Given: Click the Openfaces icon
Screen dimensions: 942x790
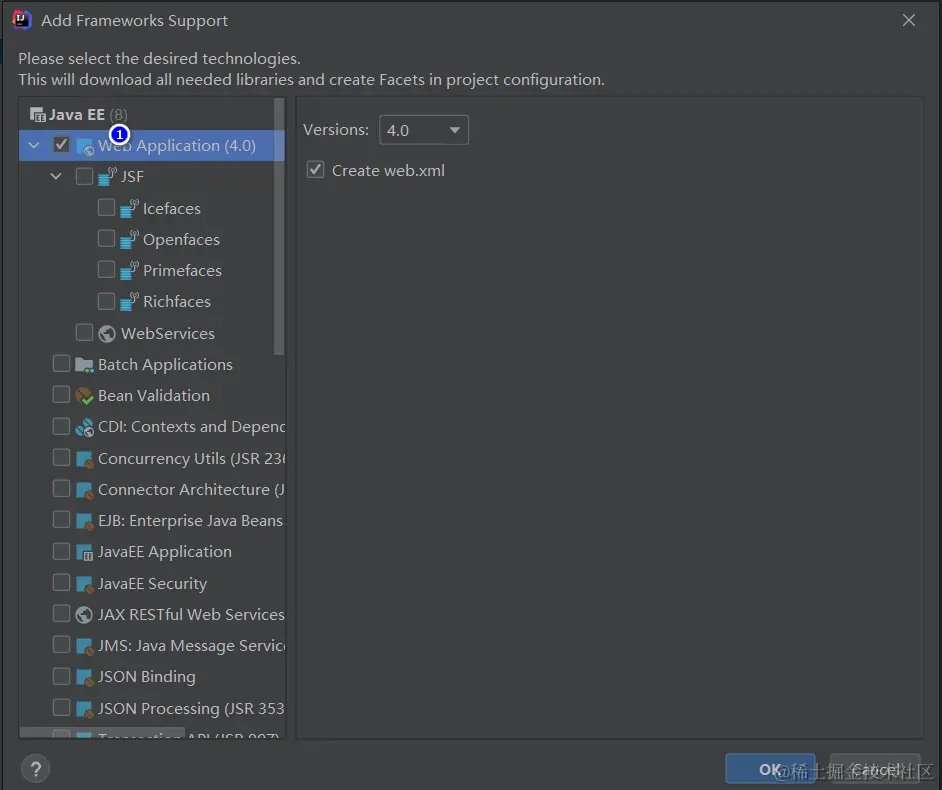Looking at the screenshot, I should click(129, 239).
